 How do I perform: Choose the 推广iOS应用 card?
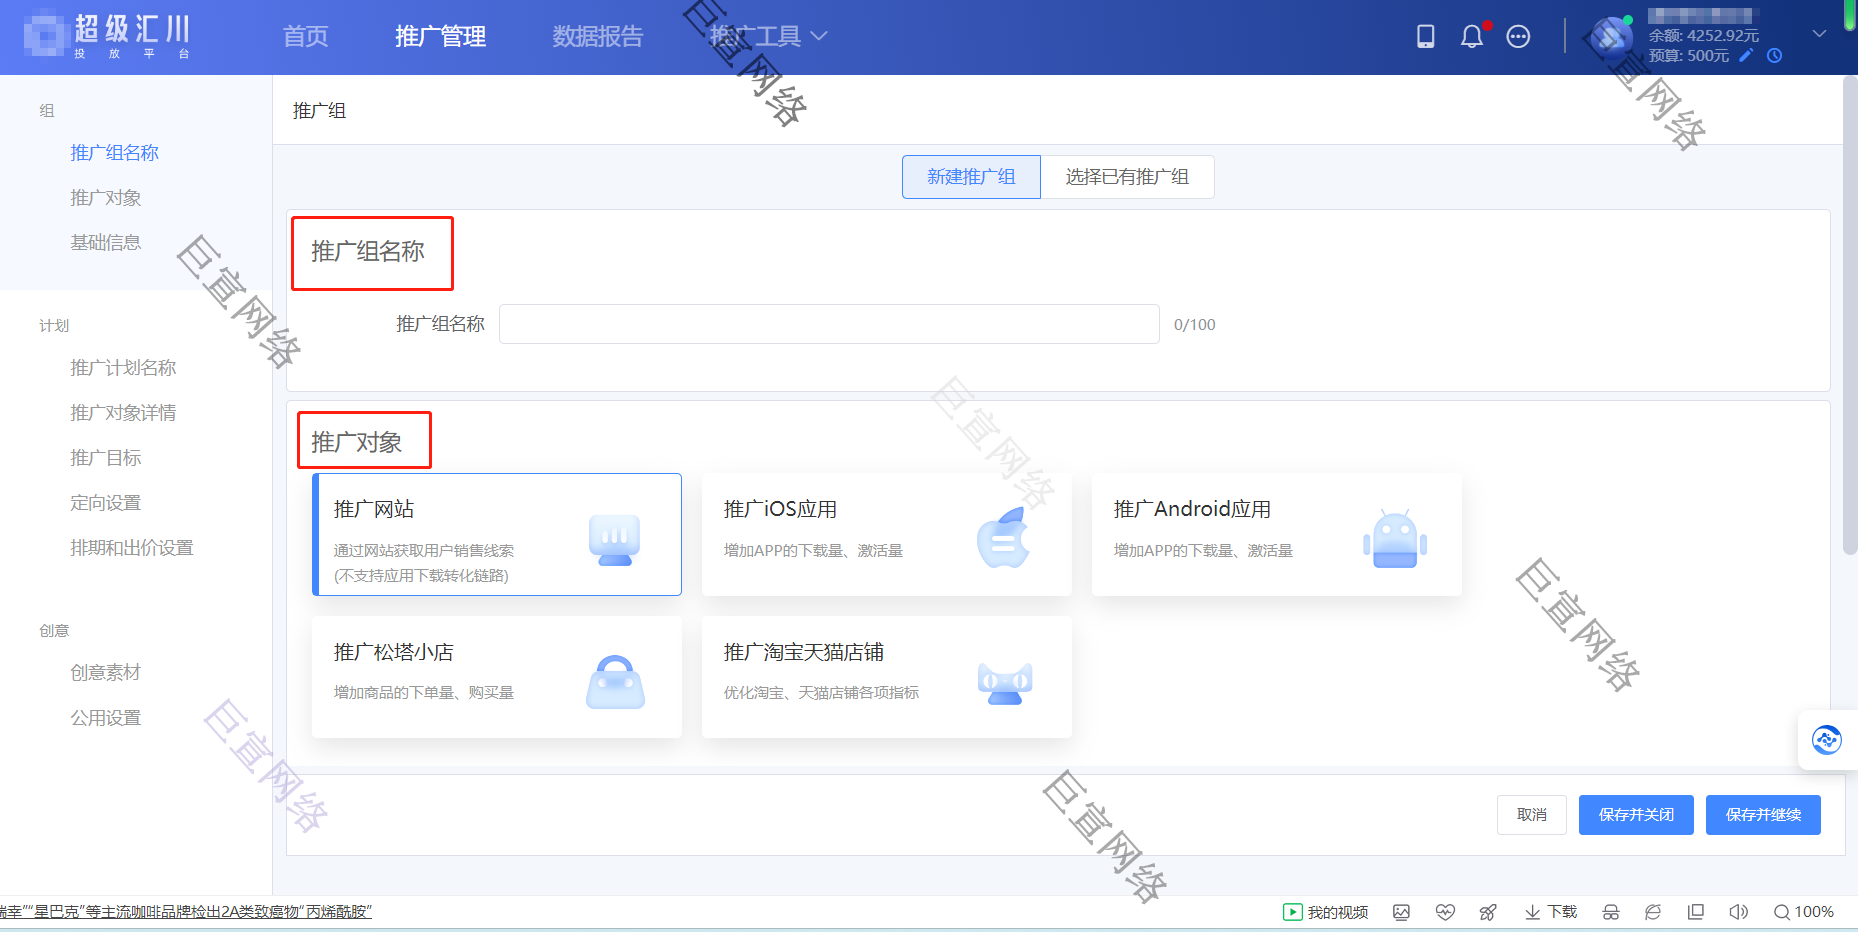(887, 535)
